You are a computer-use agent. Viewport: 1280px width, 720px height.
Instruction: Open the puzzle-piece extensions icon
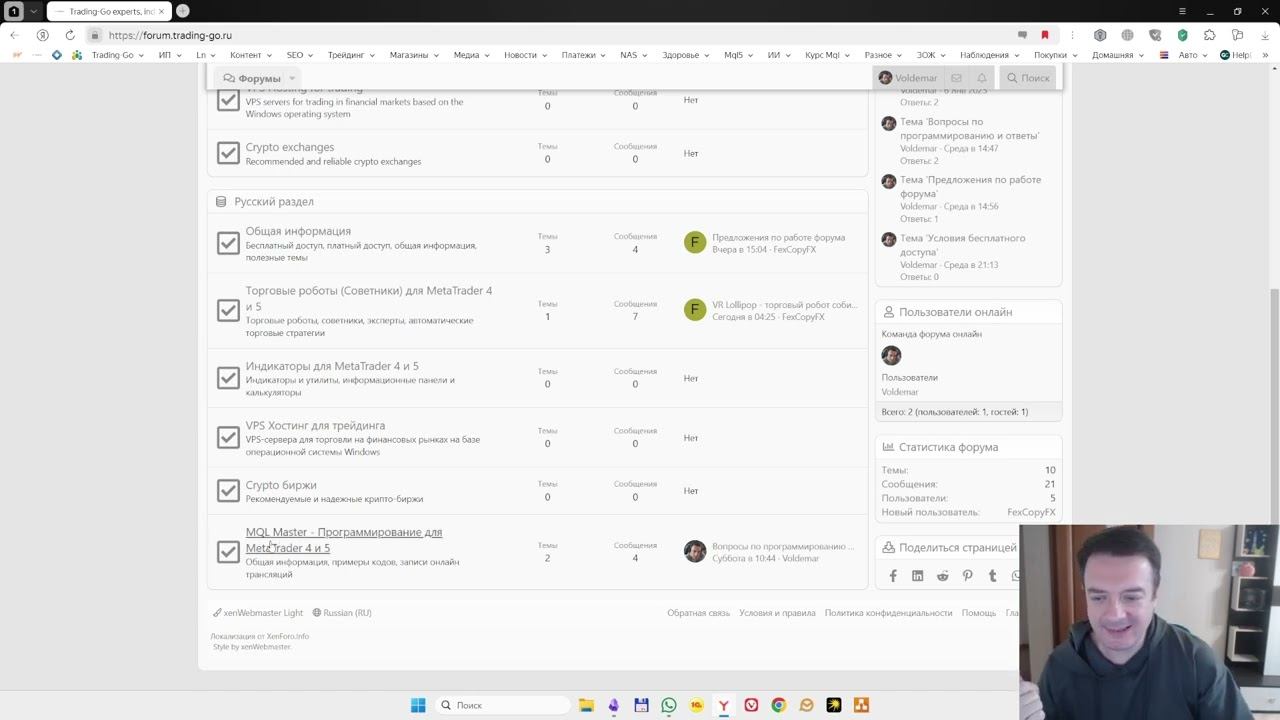[1209, 35]
